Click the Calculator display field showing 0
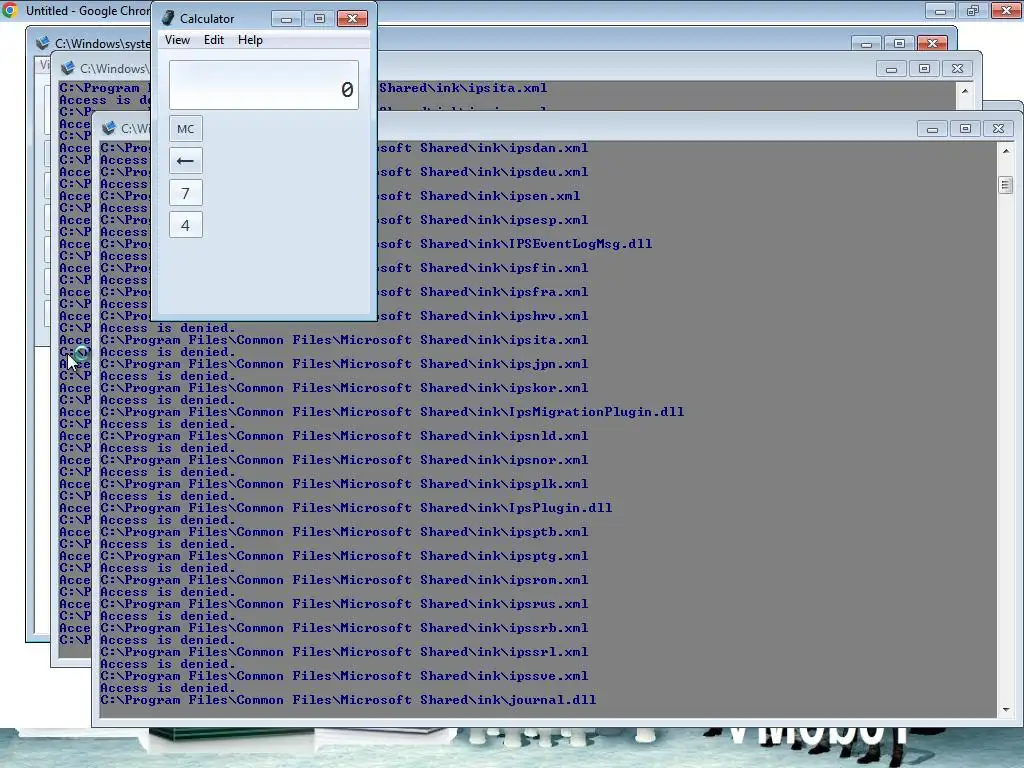Image resolution: width=1024 pixels, height=768 pixels. (264, 85)
